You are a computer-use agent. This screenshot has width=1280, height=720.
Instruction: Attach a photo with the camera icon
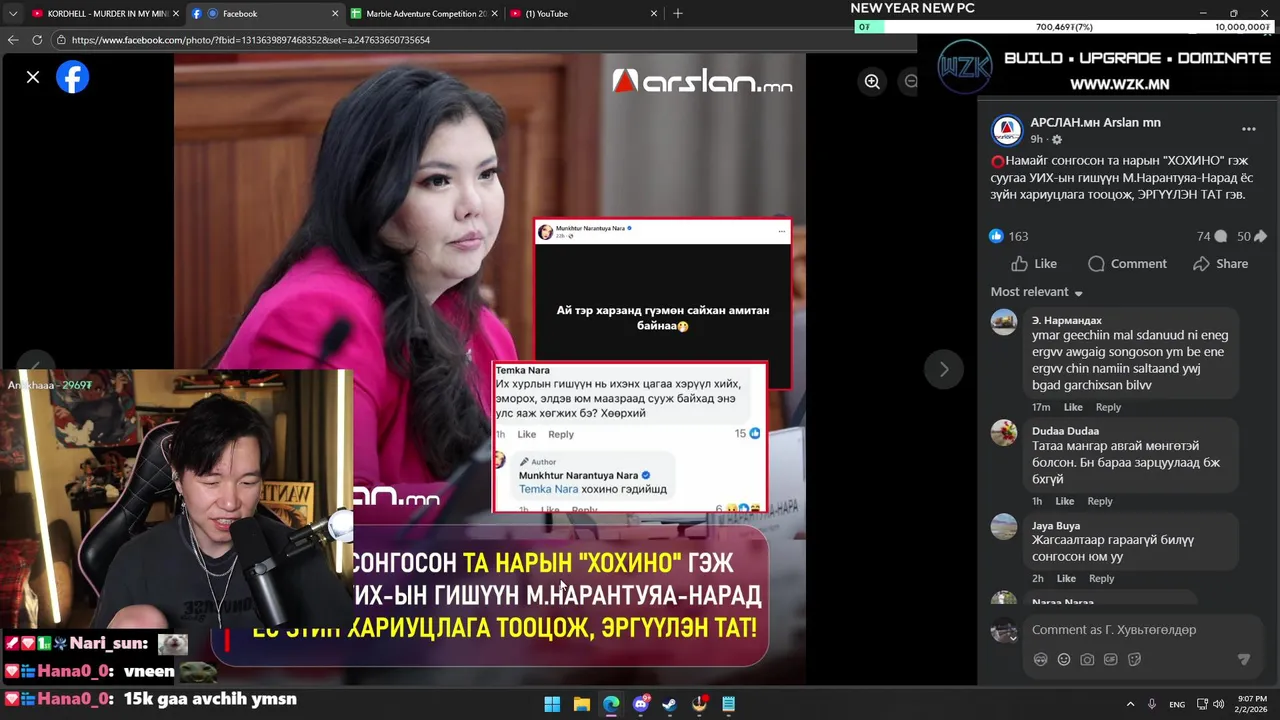pyautogui.click(x=1087, y=660)
